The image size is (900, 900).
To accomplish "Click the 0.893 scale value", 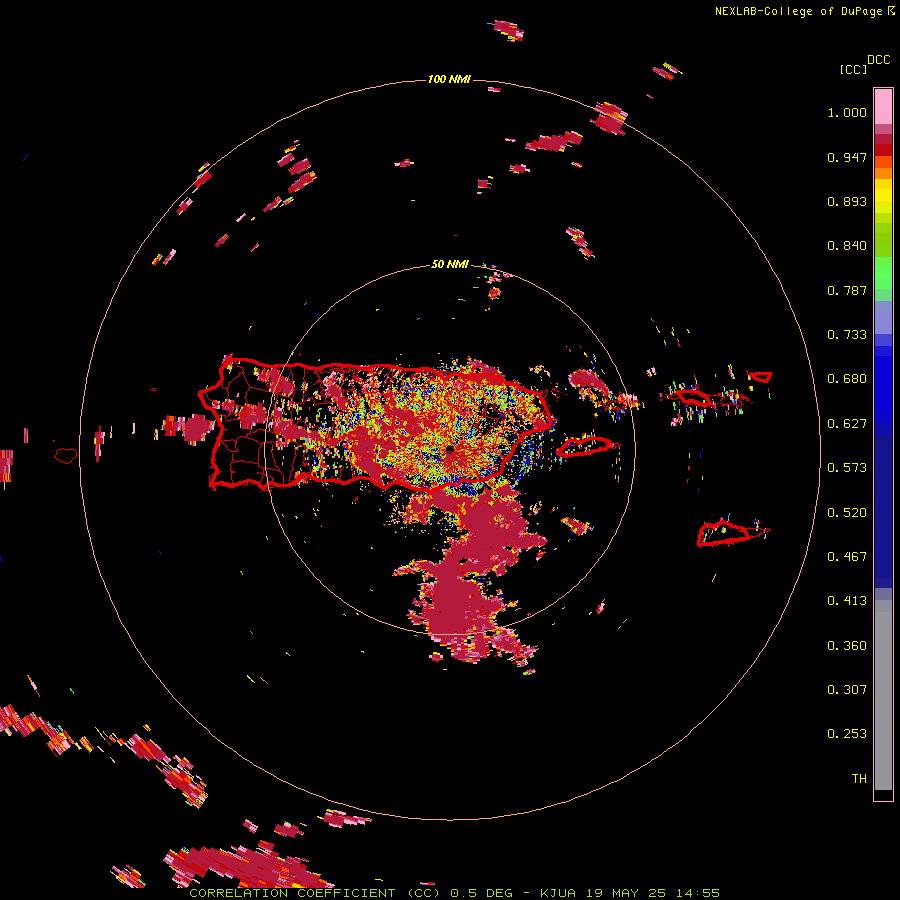I will tap(847, 201).
